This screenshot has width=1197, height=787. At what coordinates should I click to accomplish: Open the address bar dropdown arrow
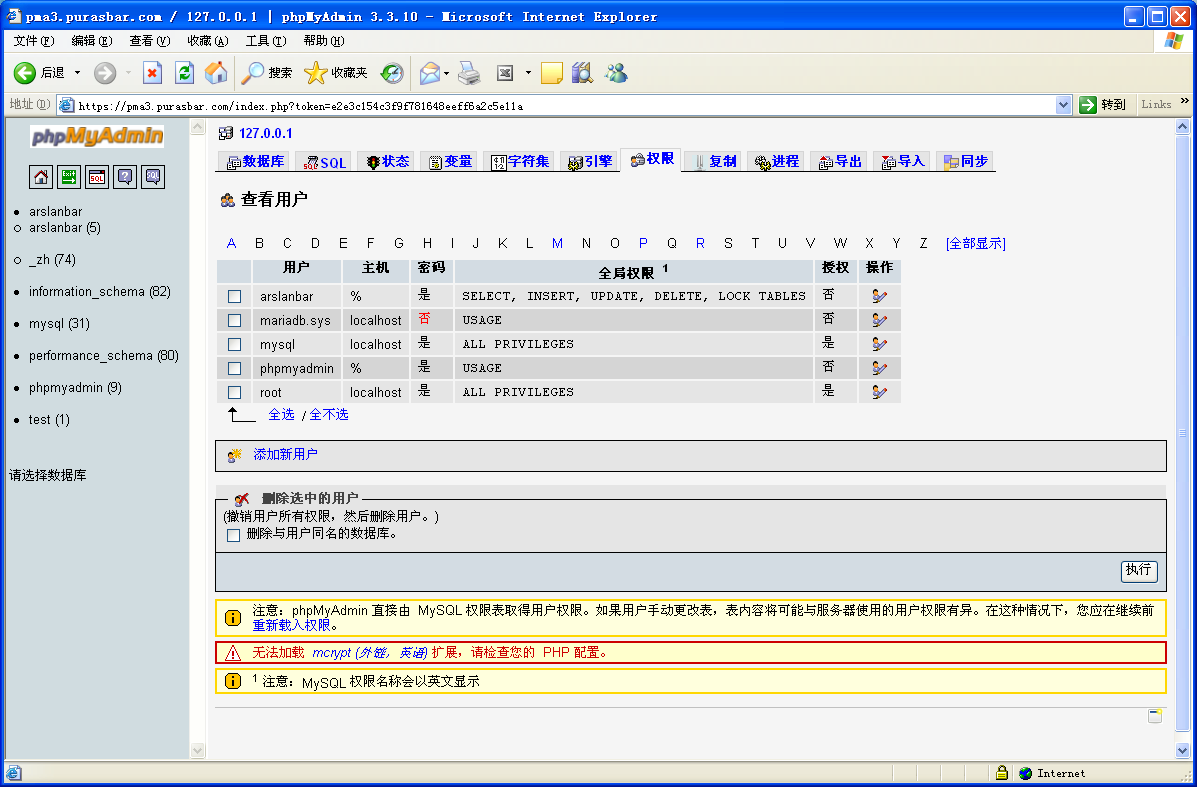tap(1063, 105)
